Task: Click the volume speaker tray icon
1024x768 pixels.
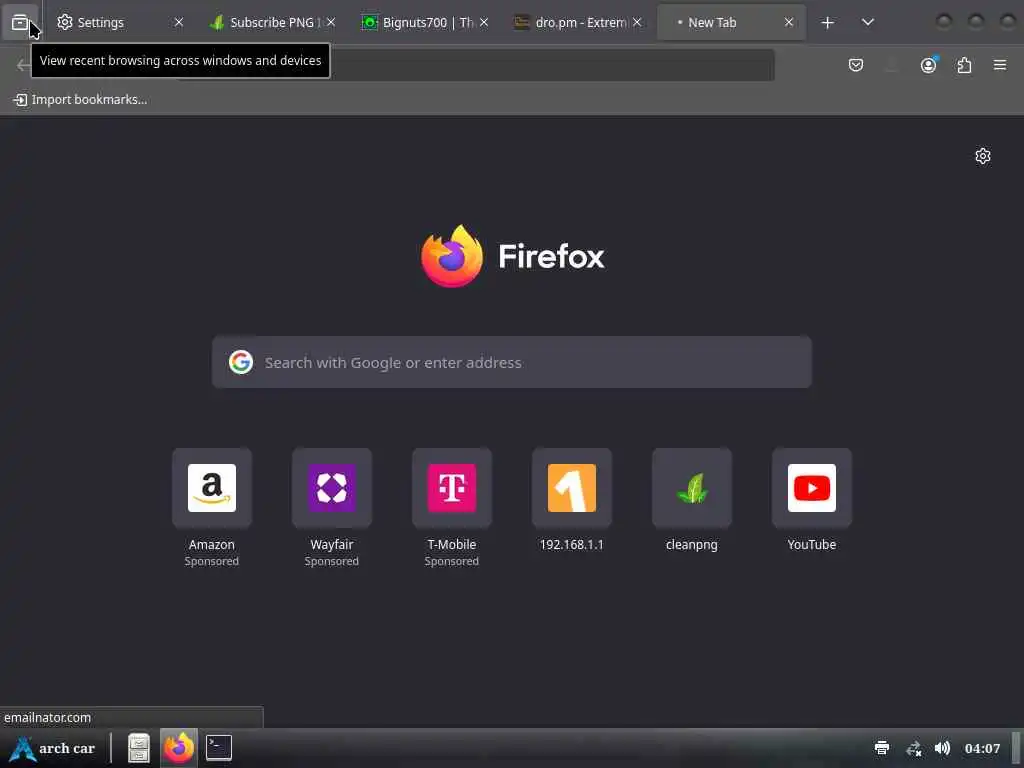Action: [x=942, y=748]
